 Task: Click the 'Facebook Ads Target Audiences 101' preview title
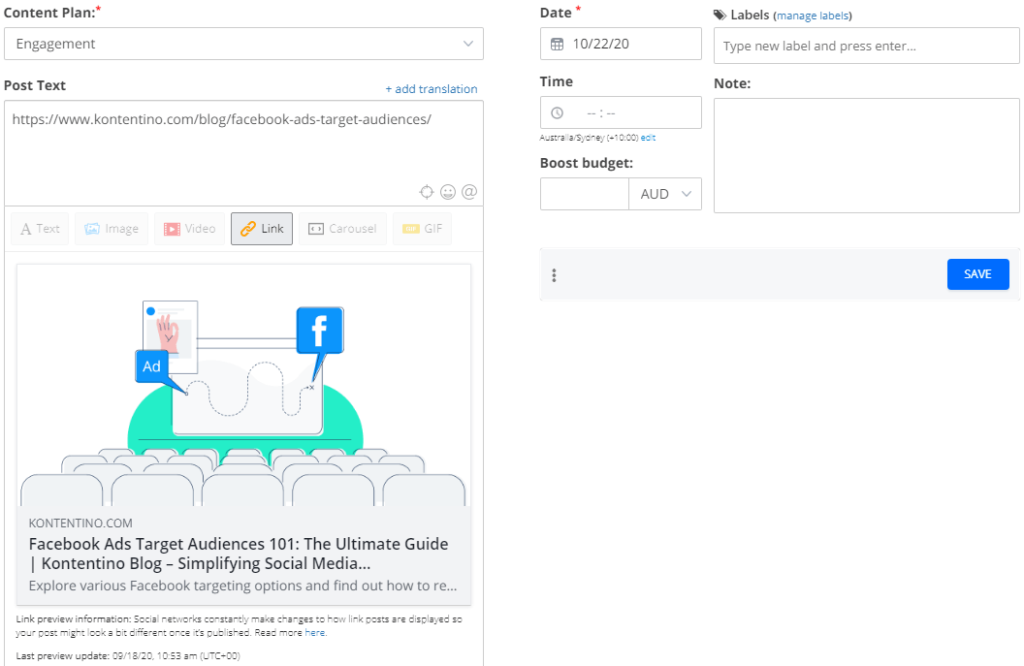238,554
